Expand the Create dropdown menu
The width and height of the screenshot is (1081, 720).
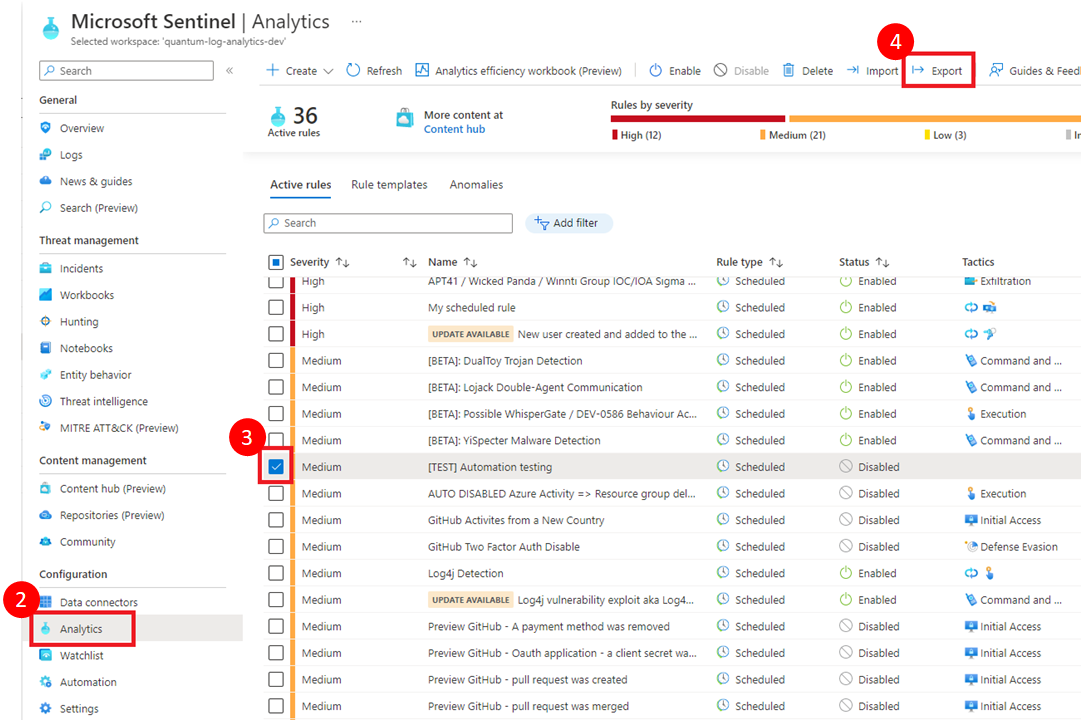pyautogui.click(x=300, y=71)
